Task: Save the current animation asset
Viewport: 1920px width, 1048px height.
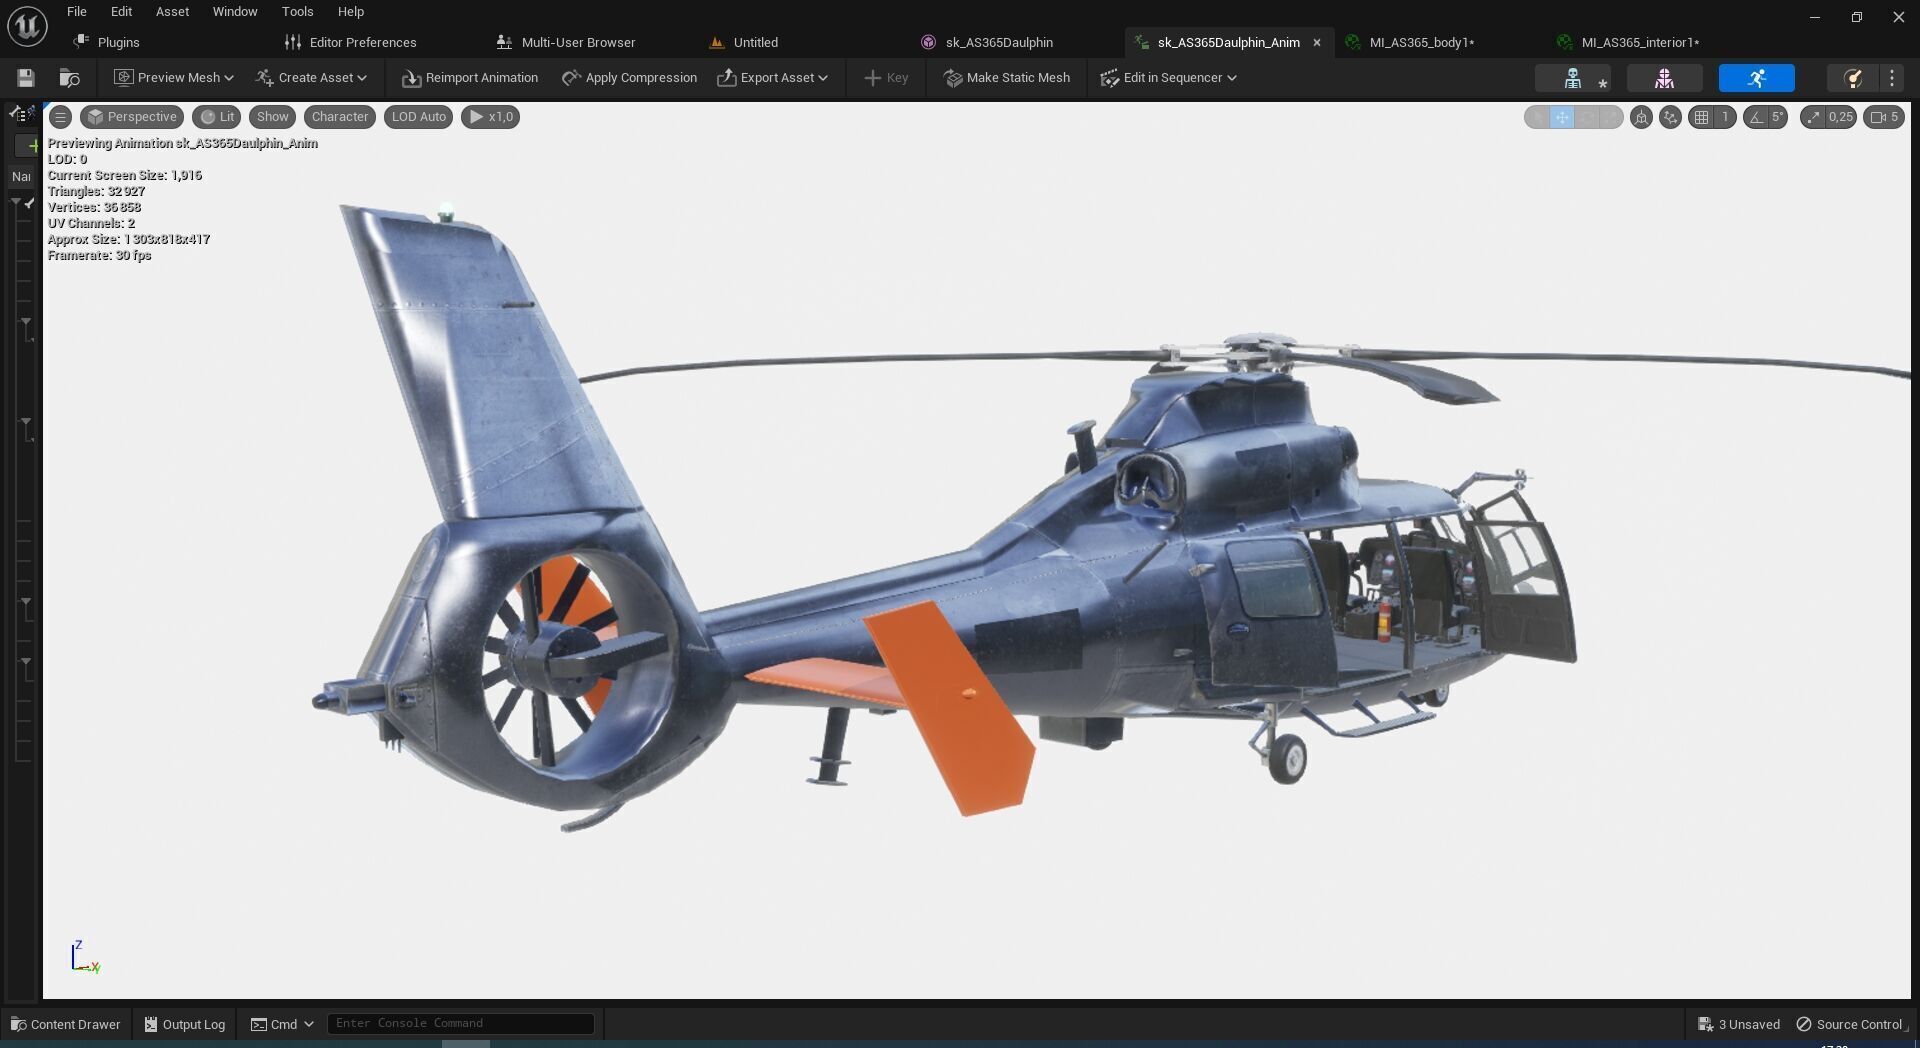Action: click(26, 78)
